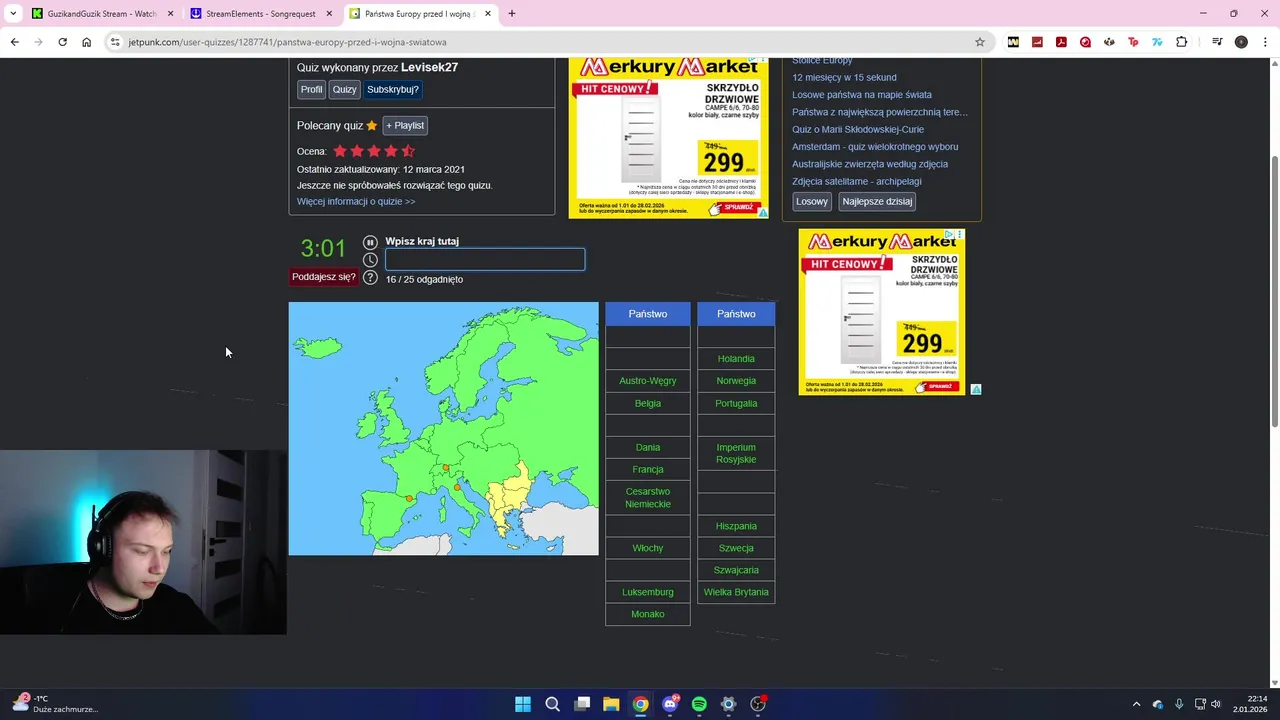Close the StreamElements Songrequest tab
Image resolution: width=1280 pixels, height=720 pixels.
329,14
